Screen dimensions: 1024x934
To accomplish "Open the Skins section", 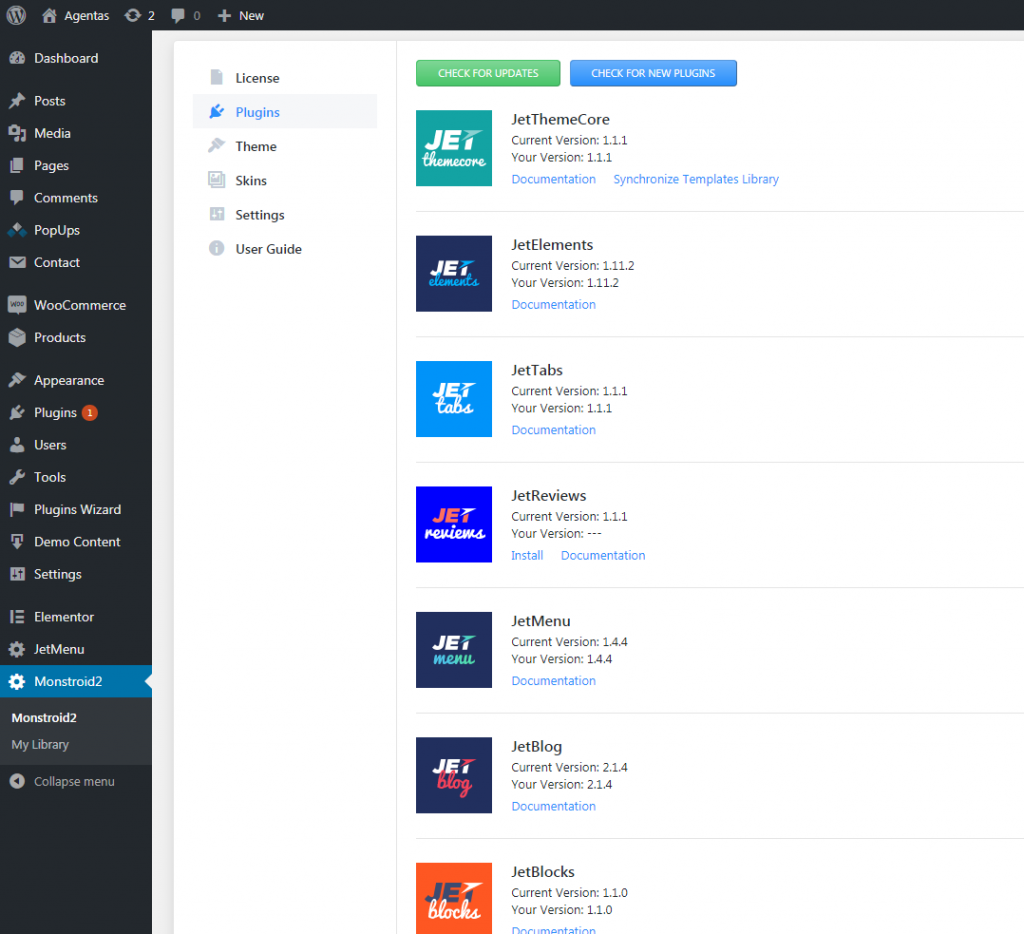I will click(254, 180).
